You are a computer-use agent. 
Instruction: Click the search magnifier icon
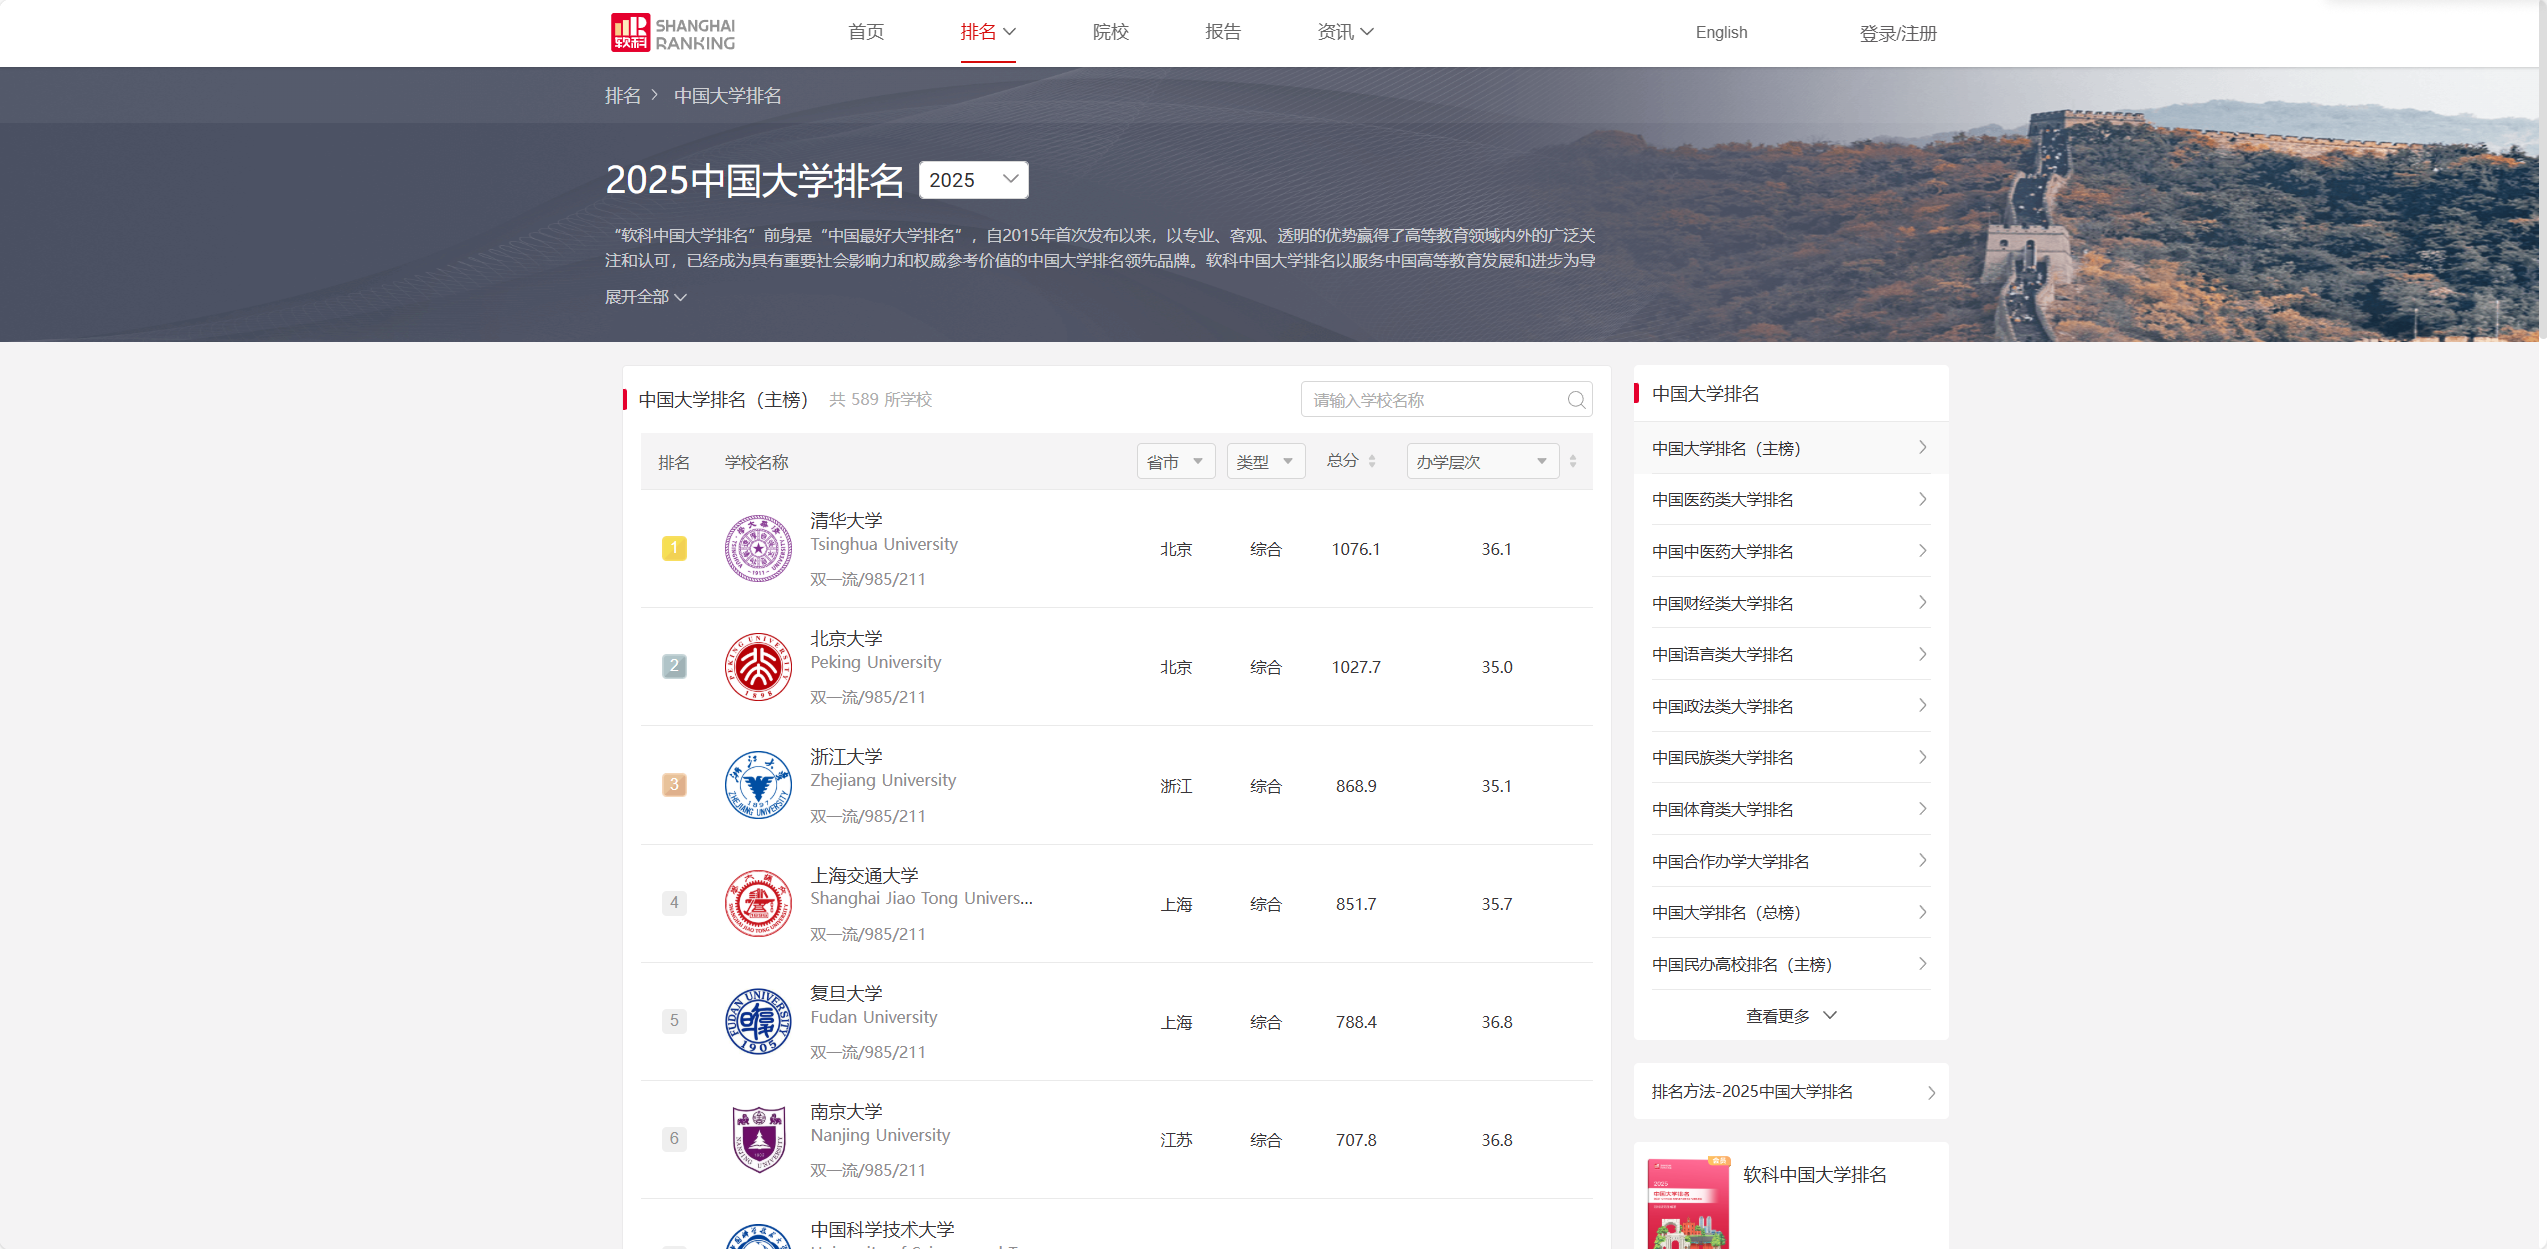click(1576, 400)
